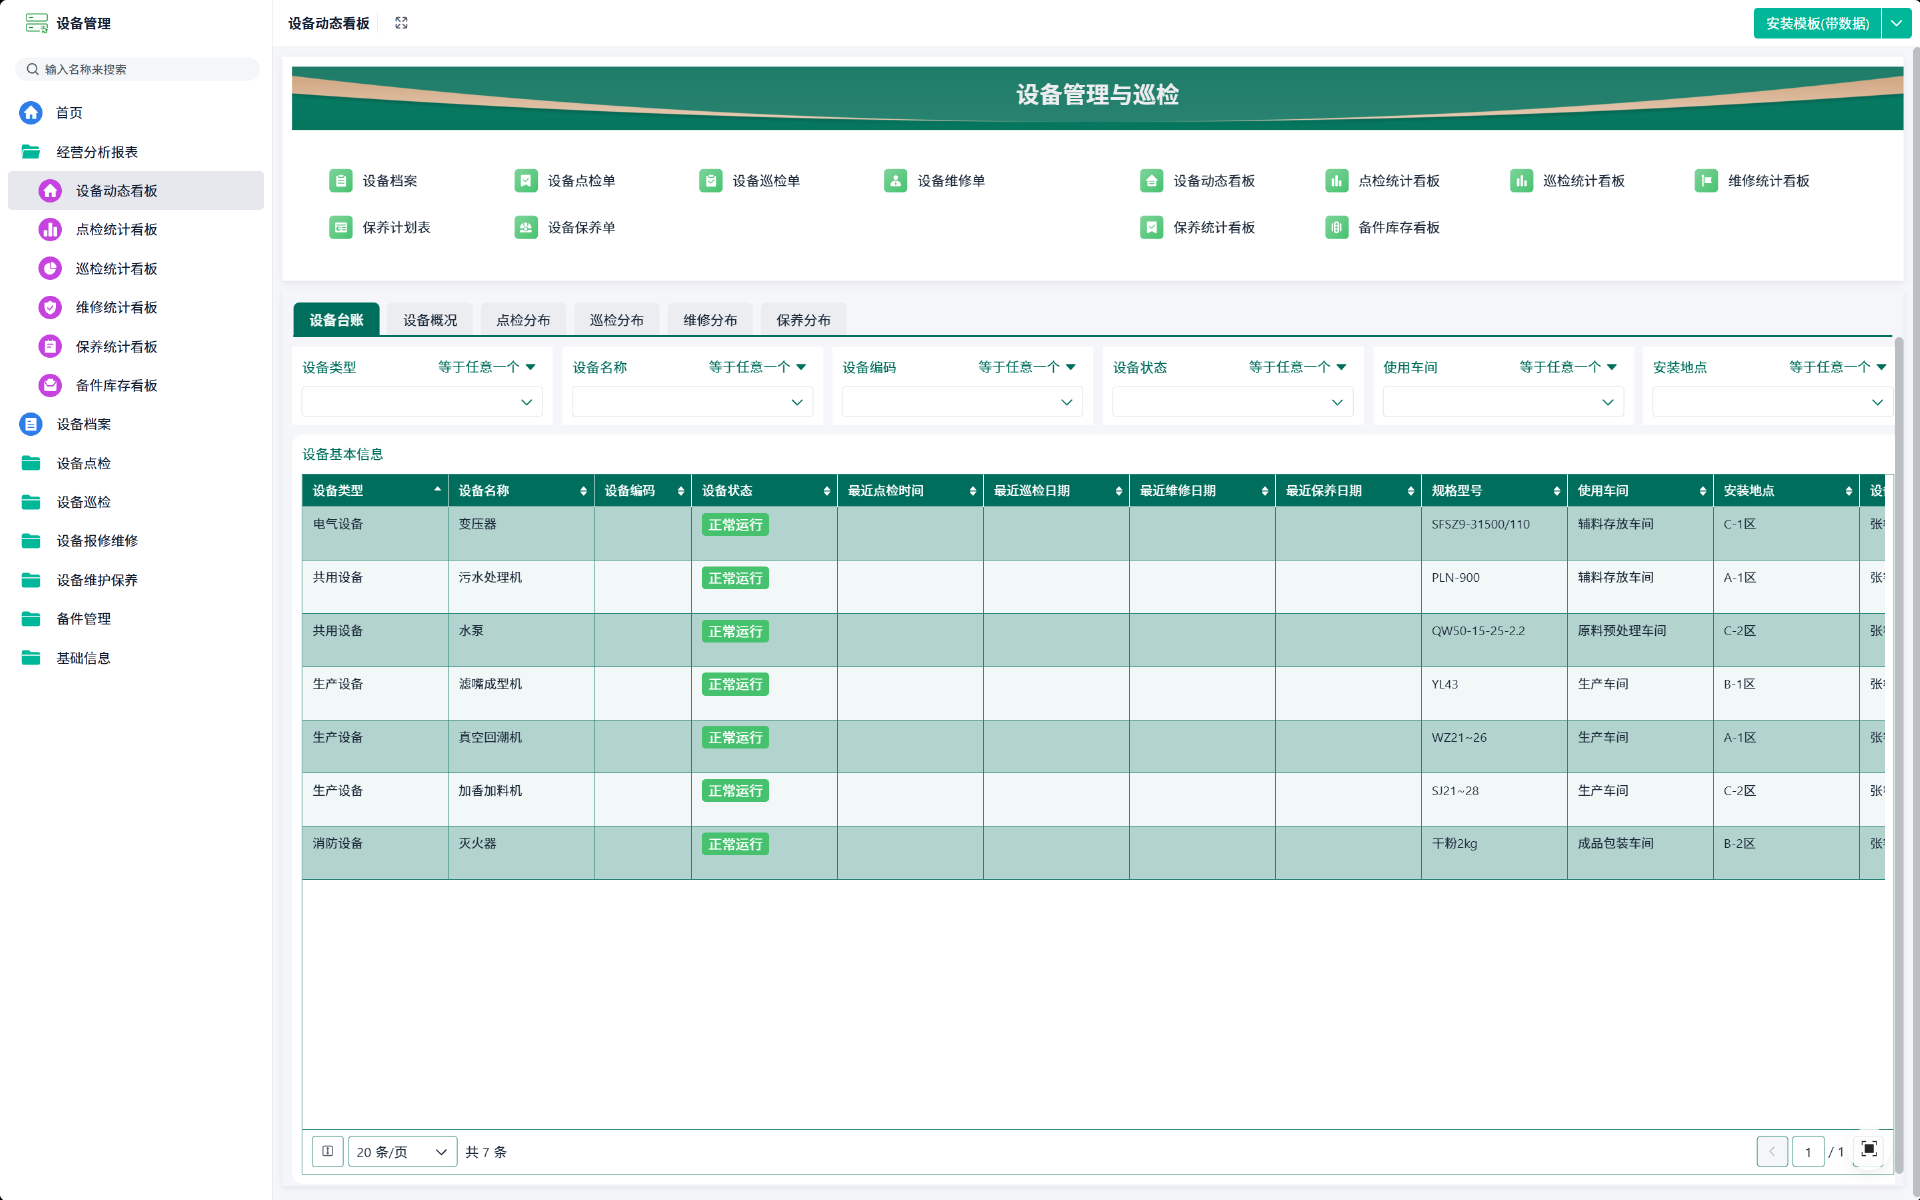Open the 20 条/页 page size dropdown
The width and height of the screenshot is (1920, 1200).
coord(402,1152)
